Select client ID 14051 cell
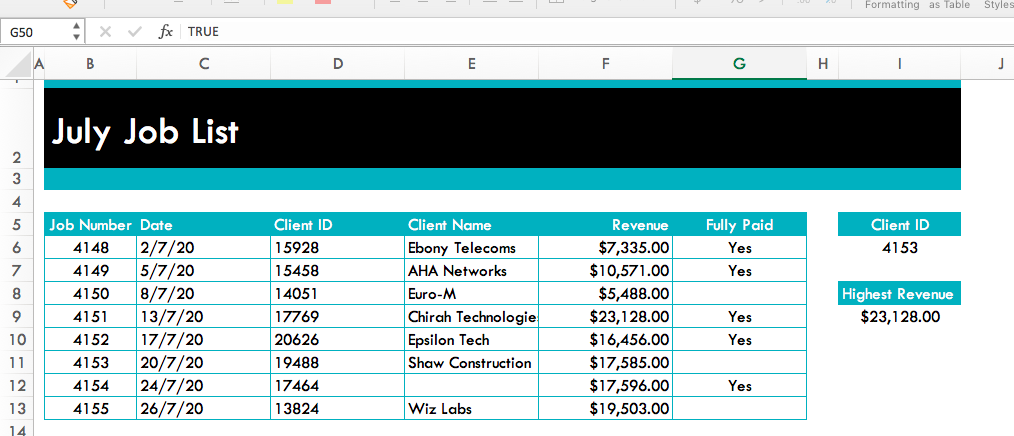Screen dimensions: 1014x436 [338, 294]
